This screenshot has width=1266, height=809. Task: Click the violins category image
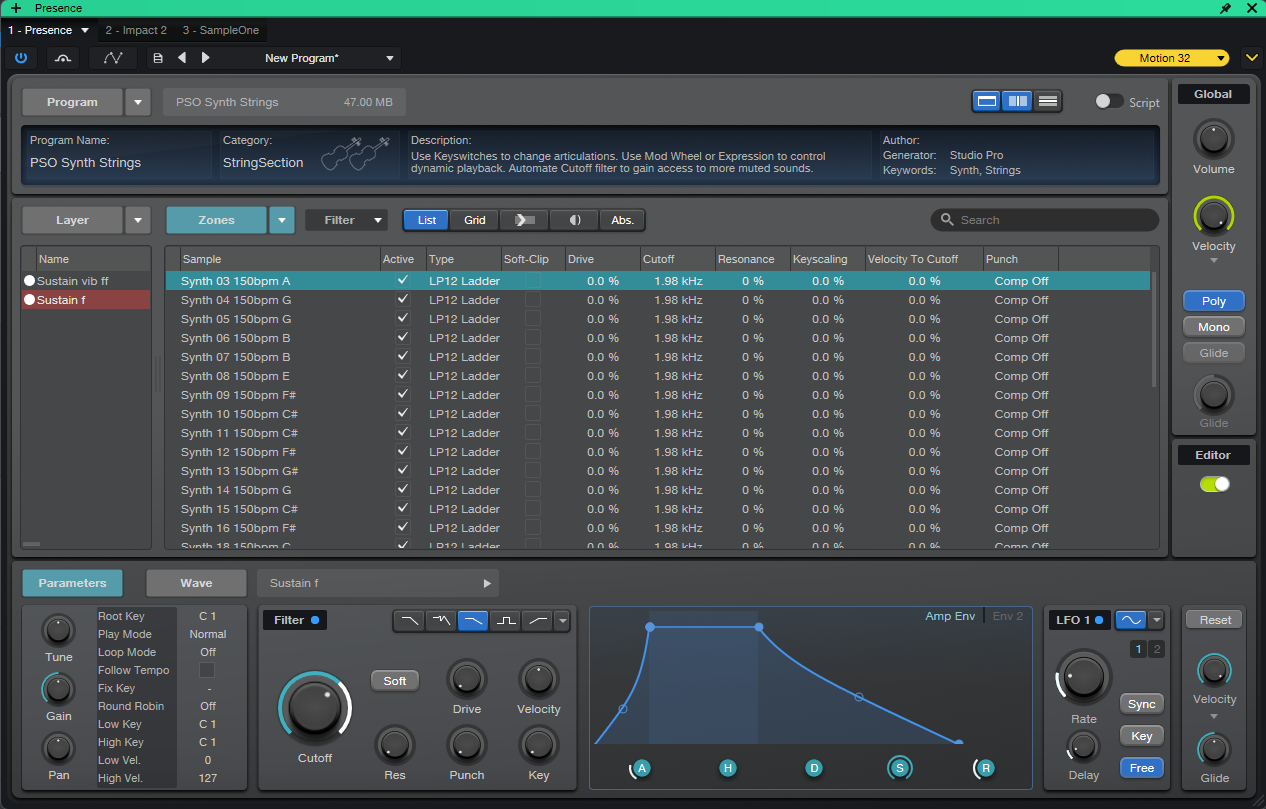[358, 153]
